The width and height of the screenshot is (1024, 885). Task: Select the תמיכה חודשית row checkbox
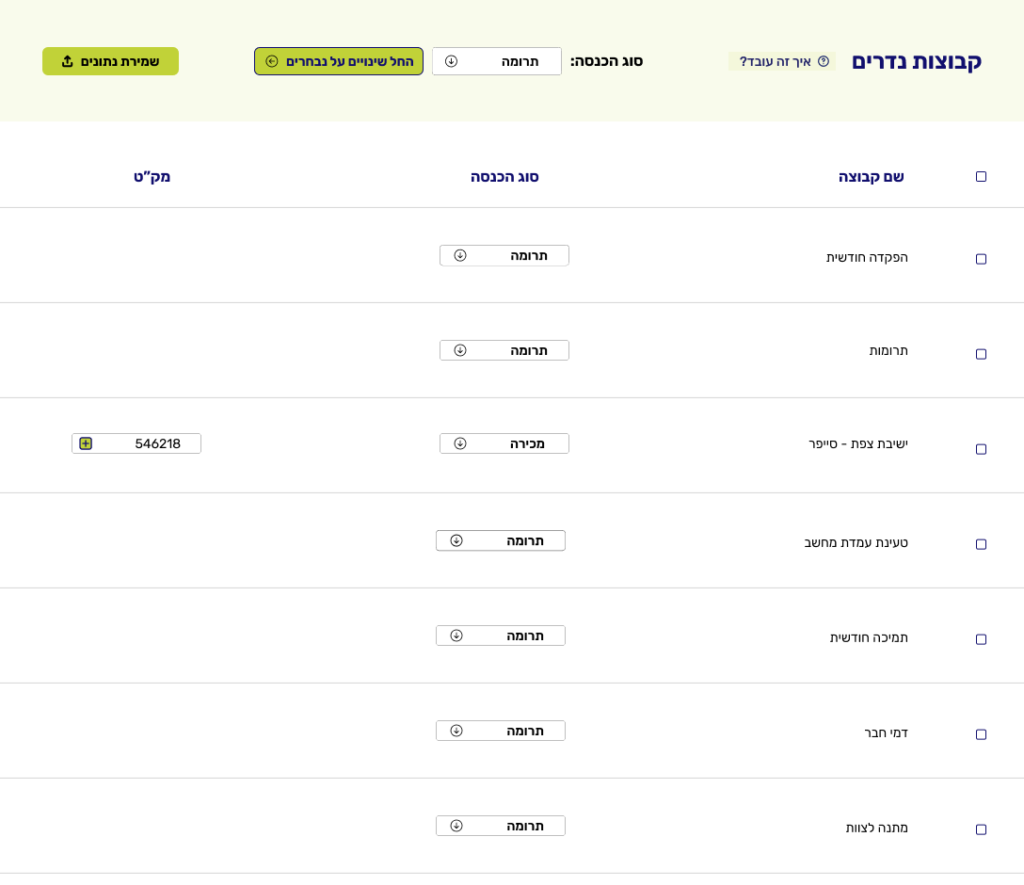click(x=981, y=639)
